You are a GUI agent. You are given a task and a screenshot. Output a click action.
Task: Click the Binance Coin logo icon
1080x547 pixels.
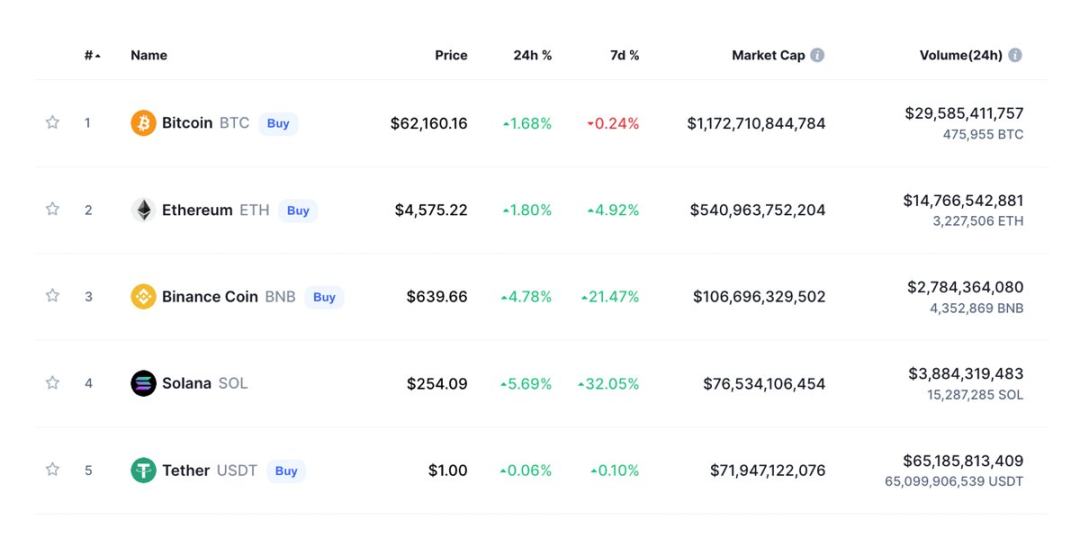[143, 297]
